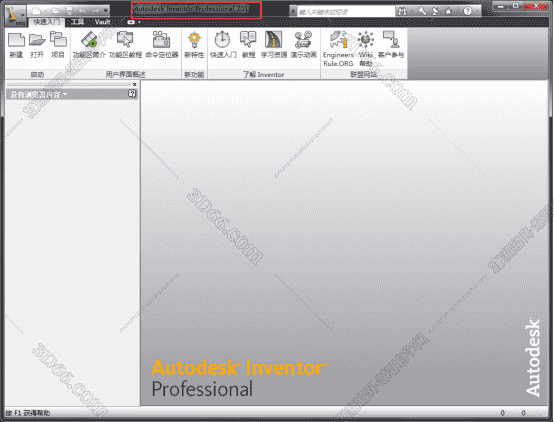Switch to the 工具 ribbon tab
554x422 pixels.
(77, 22)
